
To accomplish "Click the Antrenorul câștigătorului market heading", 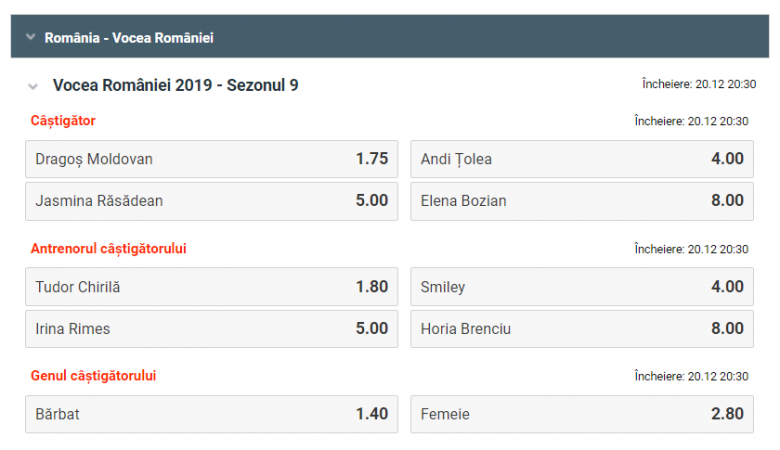I will click(x=108, y=249).
